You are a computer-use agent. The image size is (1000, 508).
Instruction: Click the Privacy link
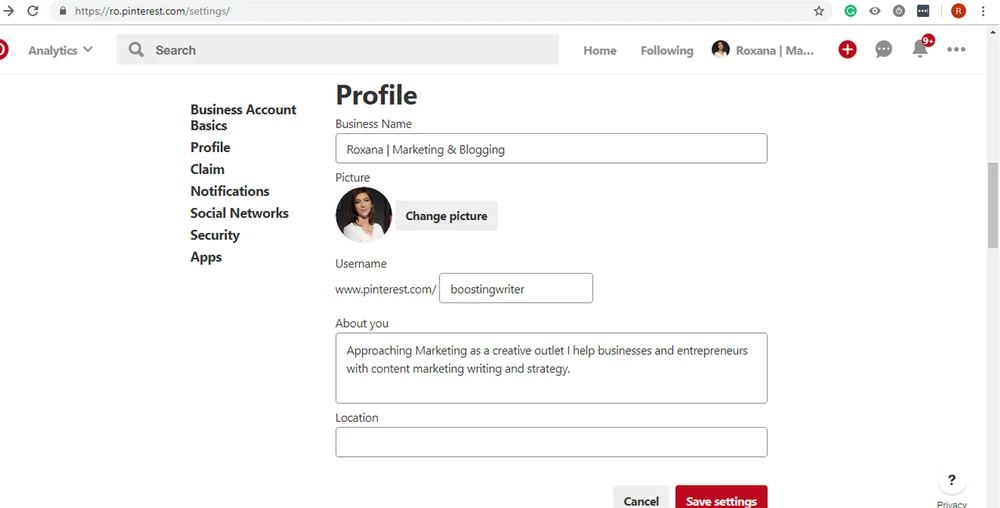pos(952,504)
